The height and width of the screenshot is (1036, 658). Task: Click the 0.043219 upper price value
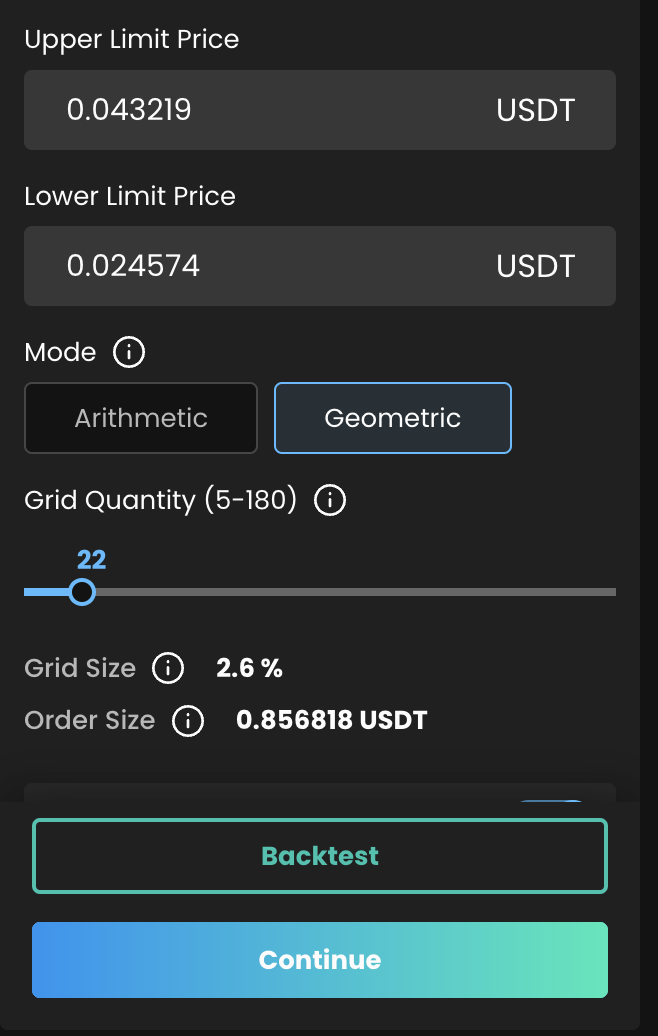(129, 110)
